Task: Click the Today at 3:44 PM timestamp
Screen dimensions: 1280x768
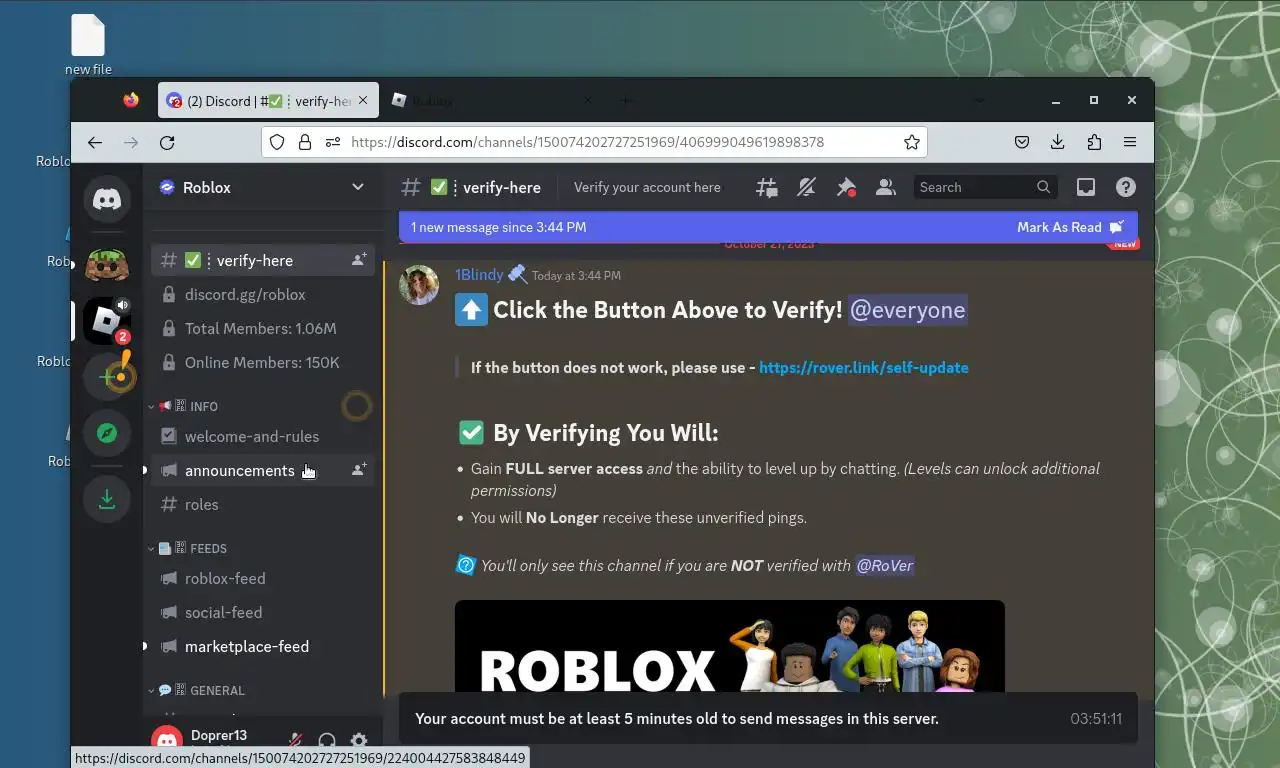Action: 576,275
